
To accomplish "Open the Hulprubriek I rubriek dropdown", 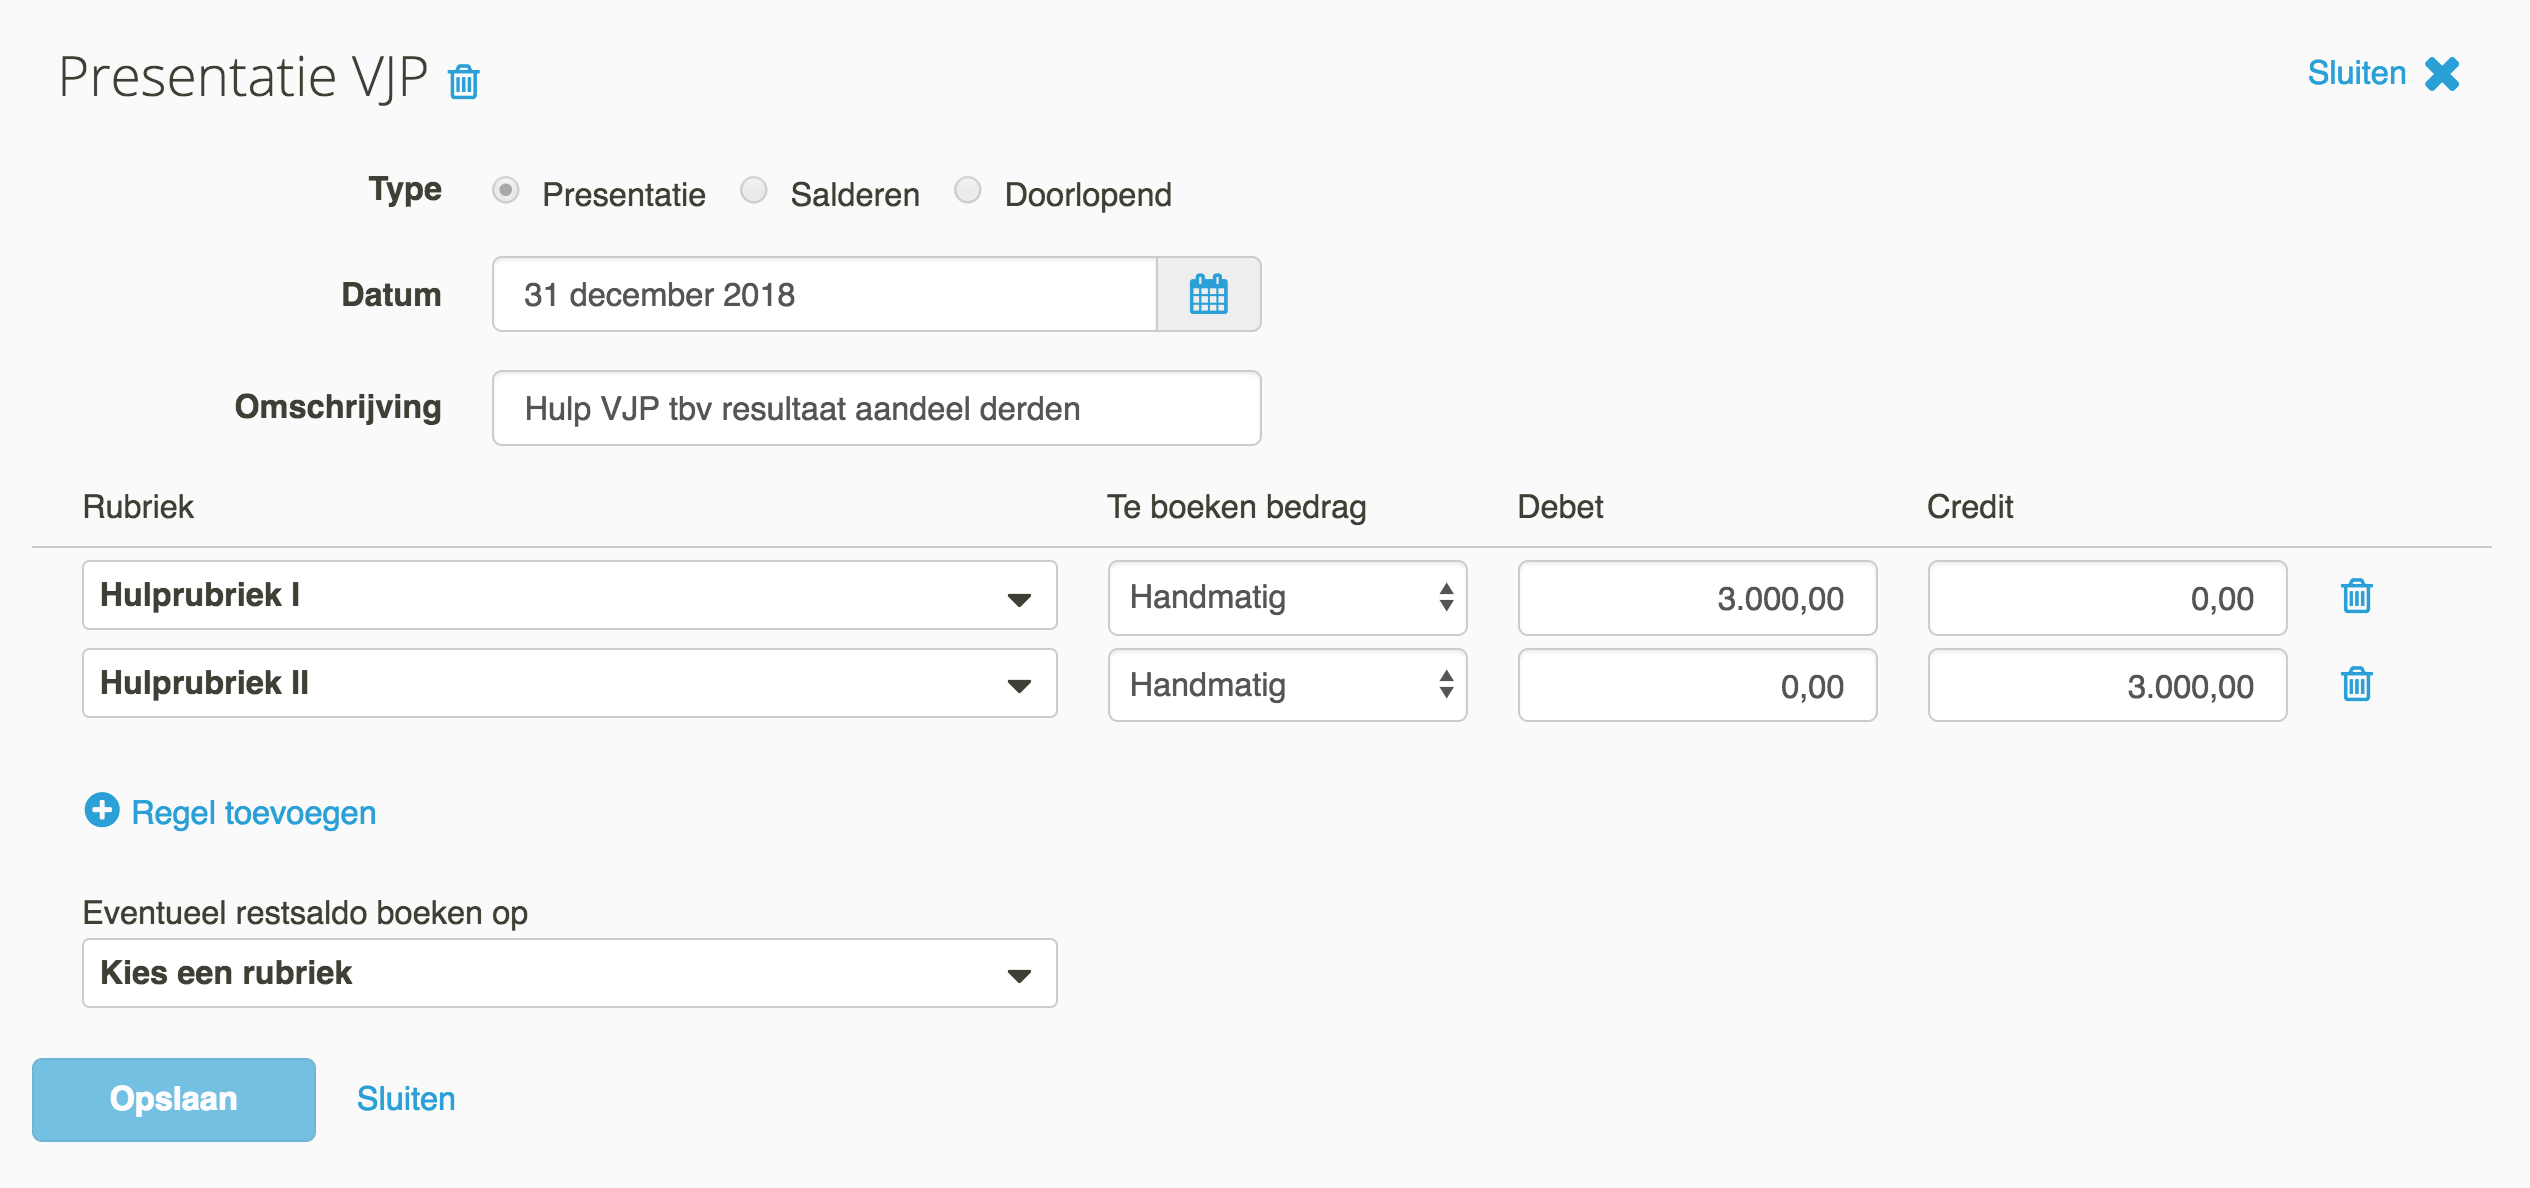I will [570, 596].
